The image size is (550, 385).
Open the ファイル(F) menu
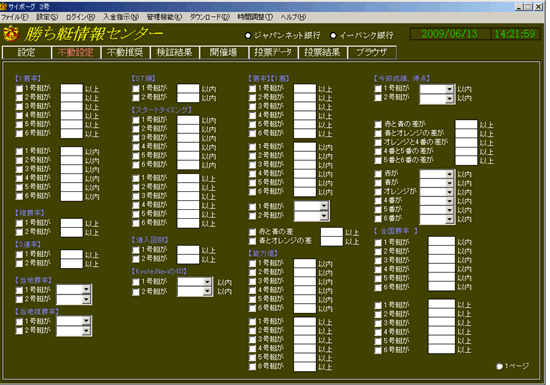point(15,17)
